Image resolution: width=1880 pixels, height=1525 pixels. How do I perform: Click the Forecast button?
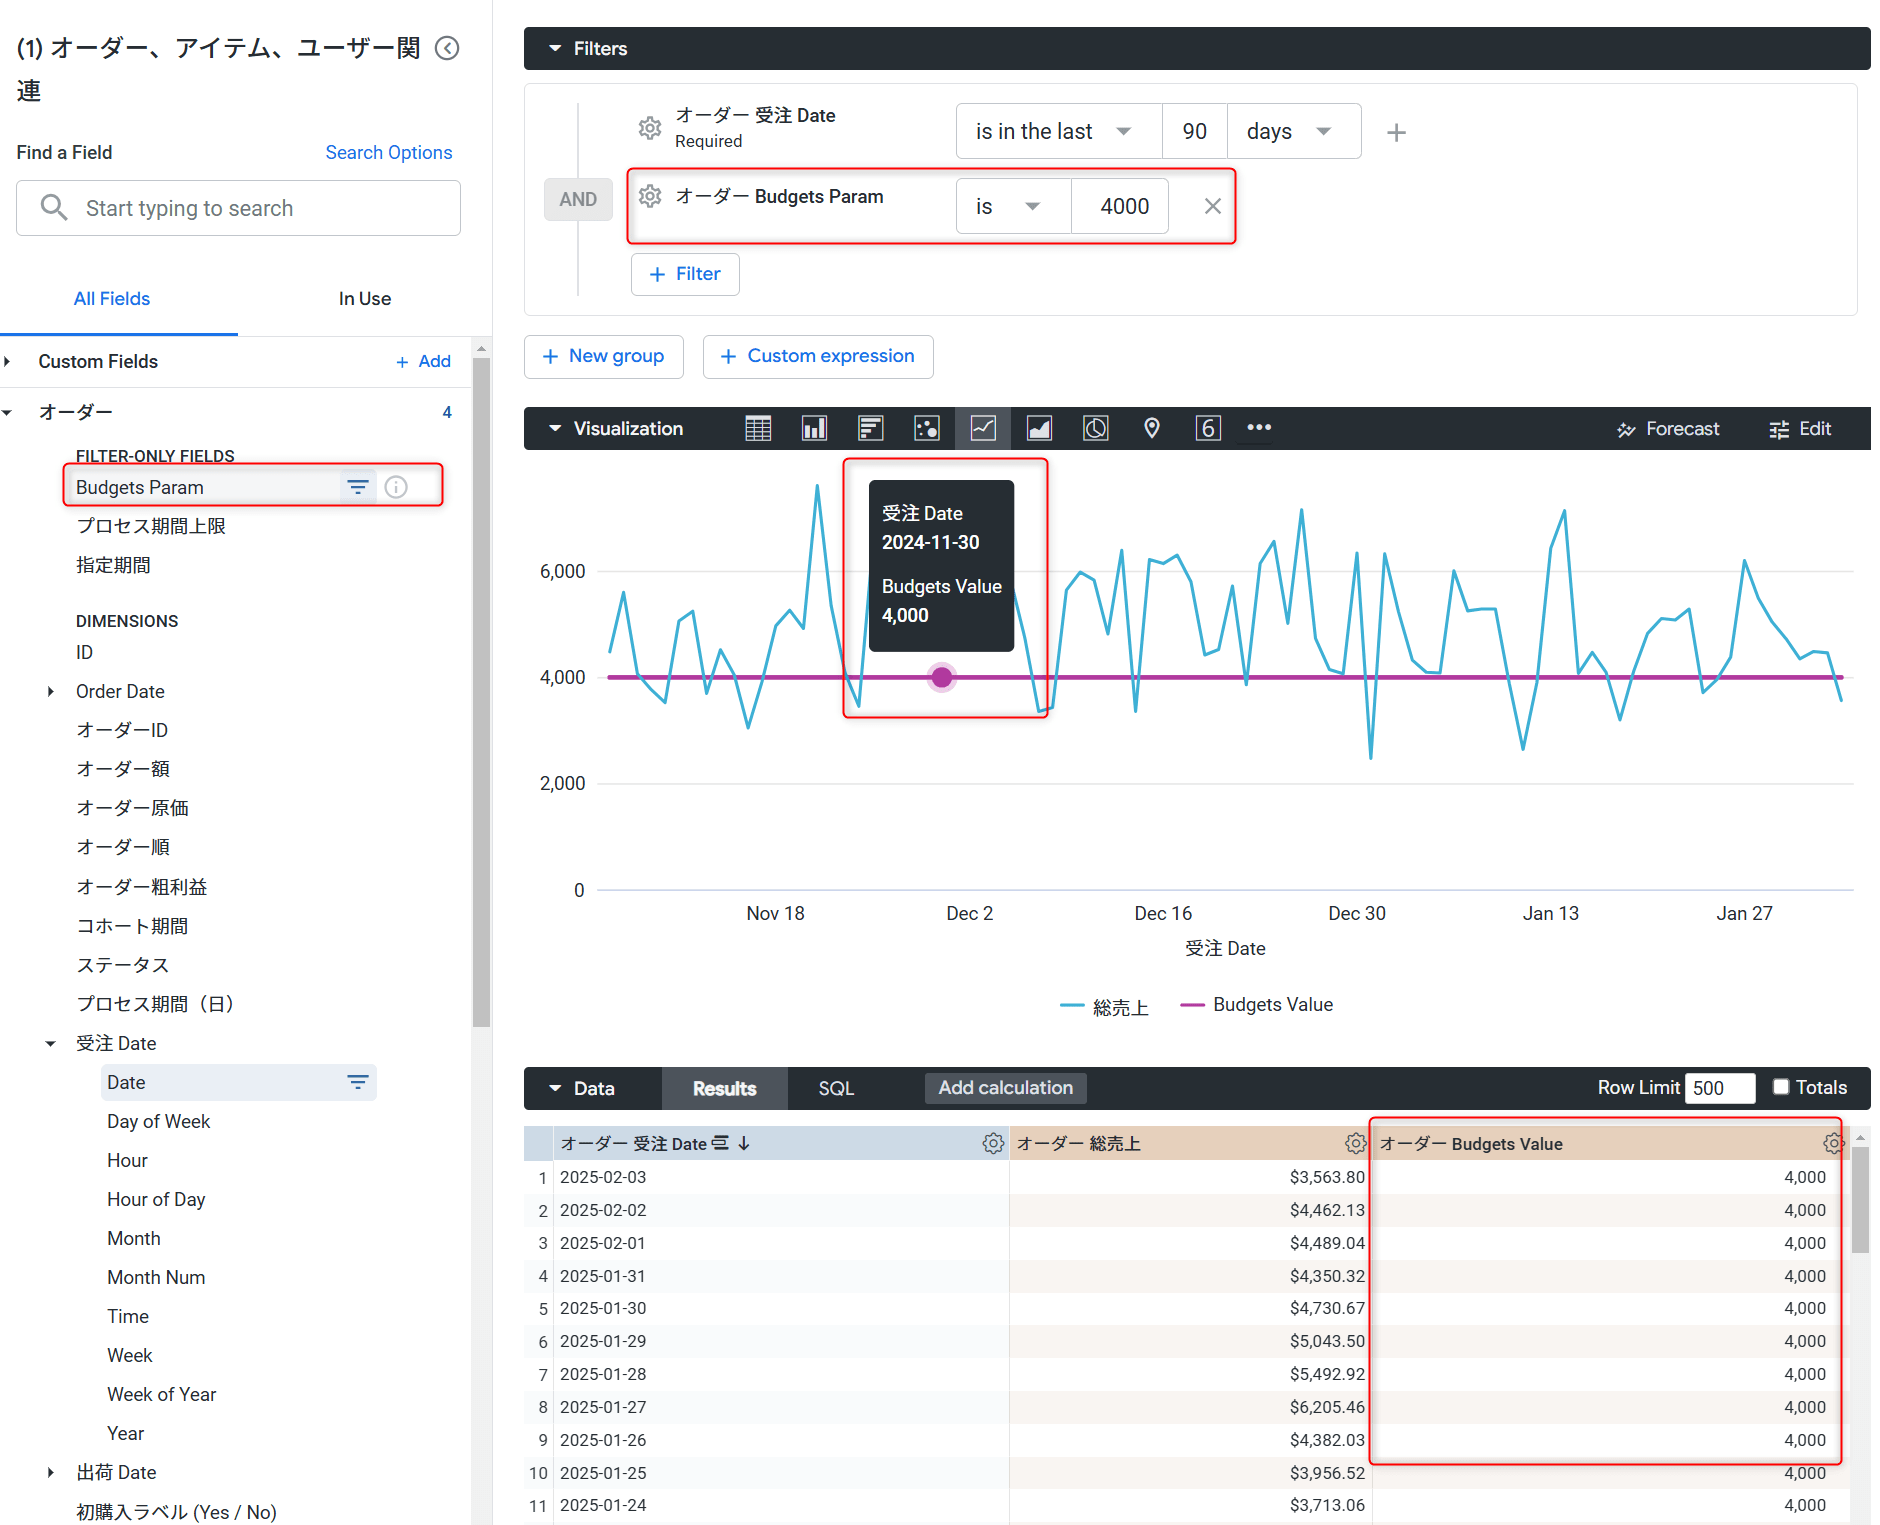(x=1668, y=429)
